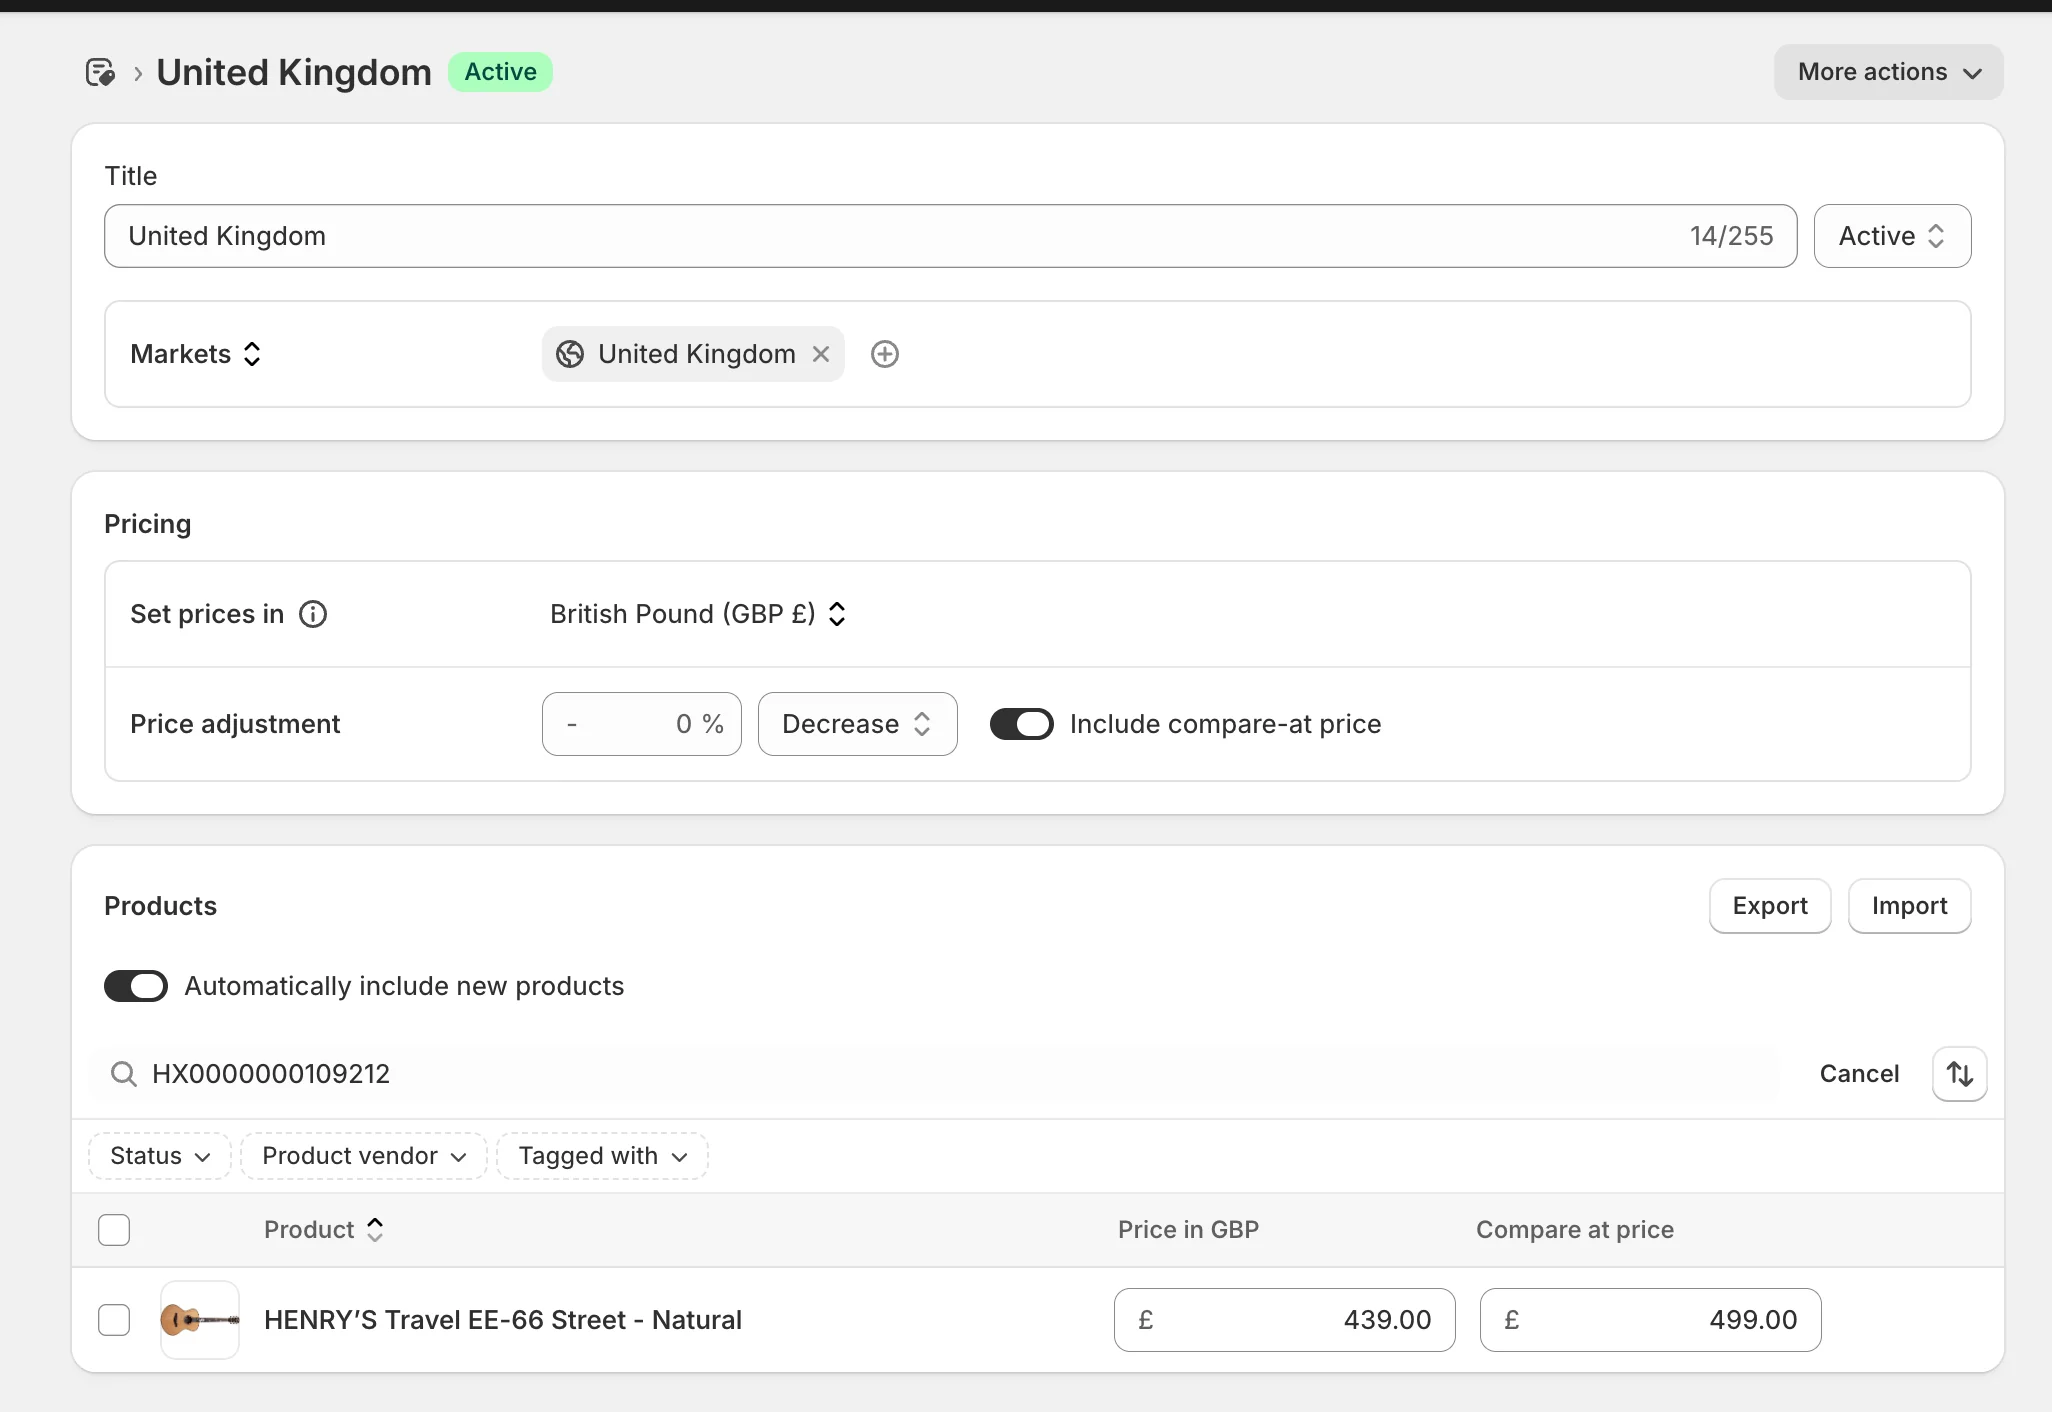Image resolution: width=2052 pixels, height=1412 pixels.
Task: Check the select-all products checkbox
Action: tap(114, 1229)
